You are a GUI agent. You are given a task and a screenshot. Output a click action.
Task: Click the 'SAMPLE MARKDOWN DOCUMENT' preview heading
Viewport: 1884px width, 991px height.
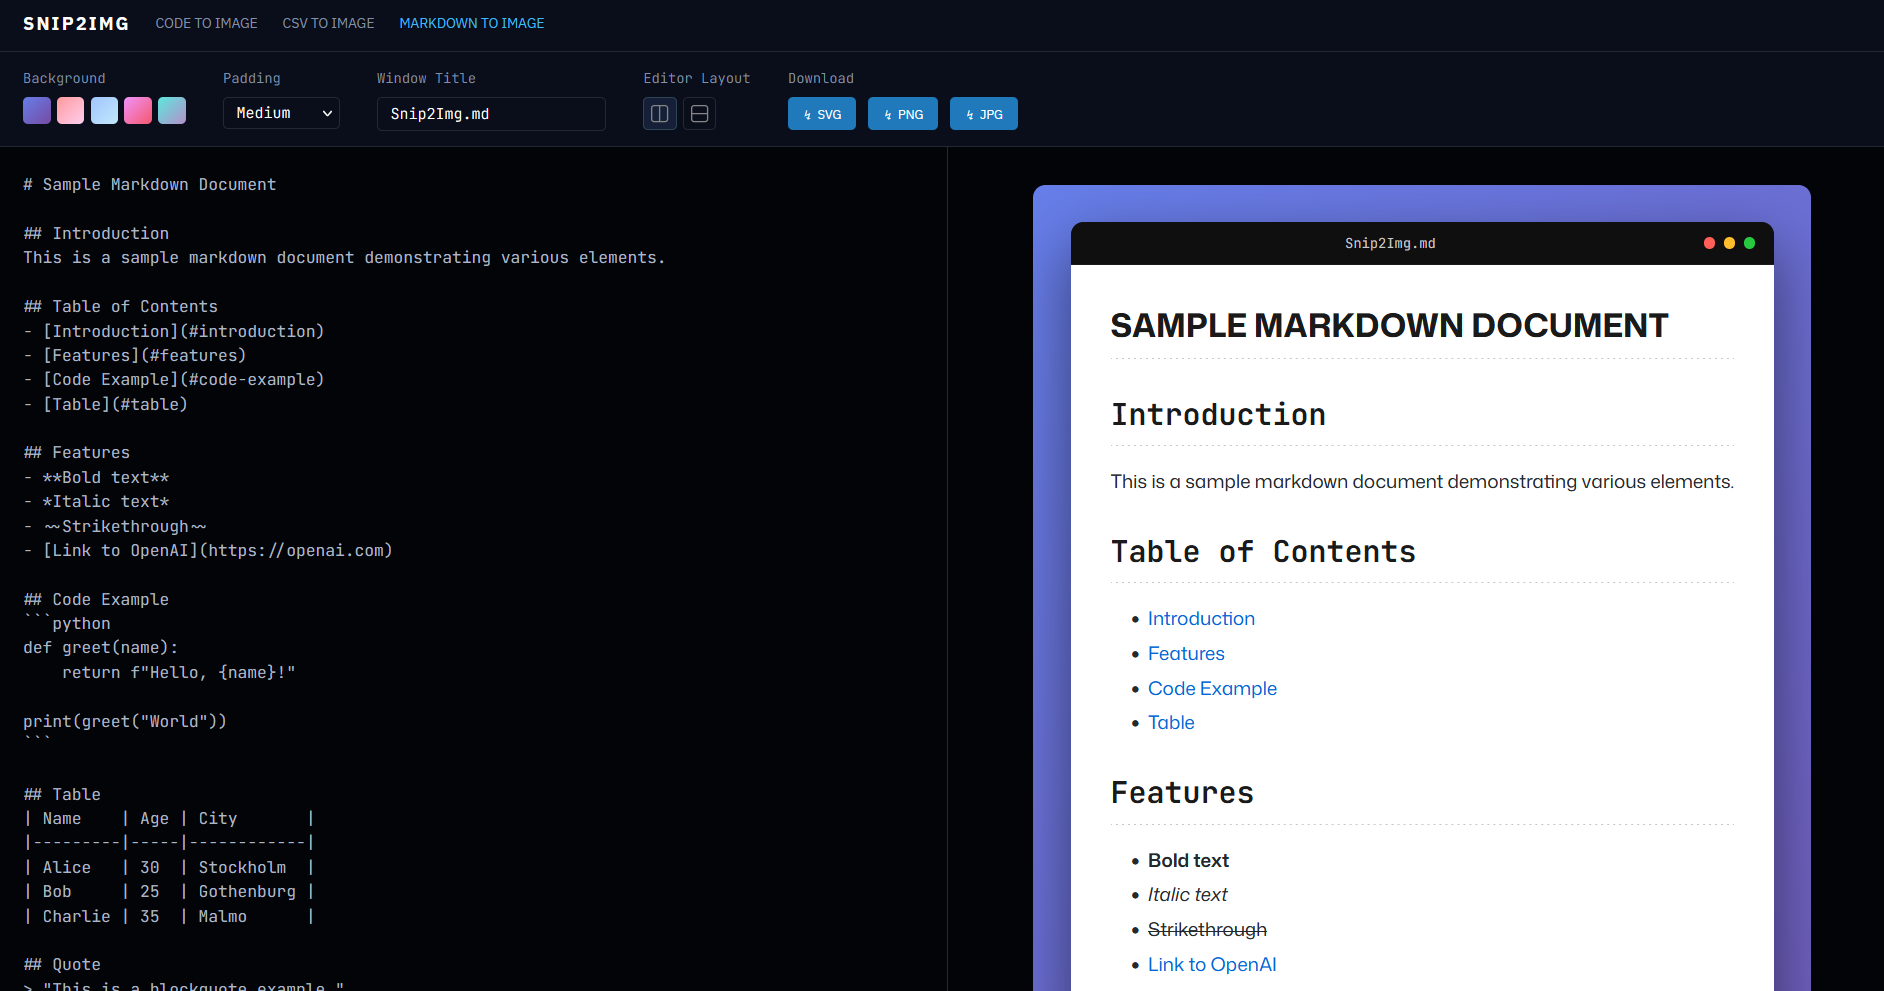1389,326
